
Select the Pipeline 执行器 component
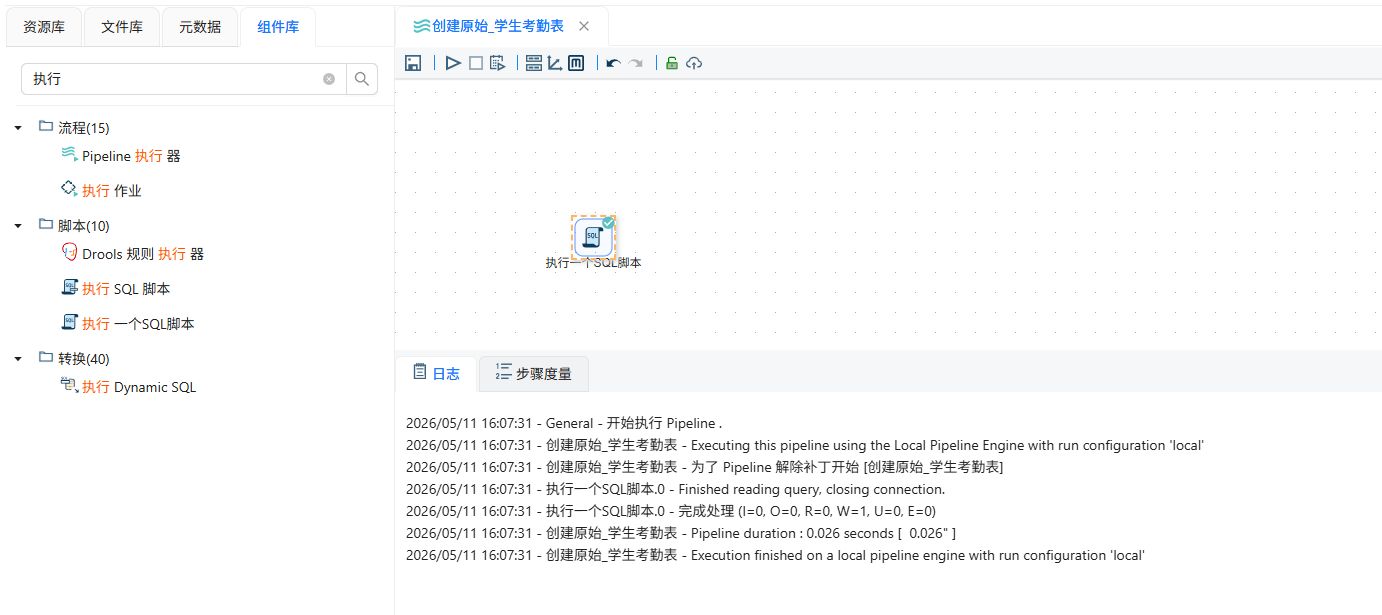[x=121, y=156]
